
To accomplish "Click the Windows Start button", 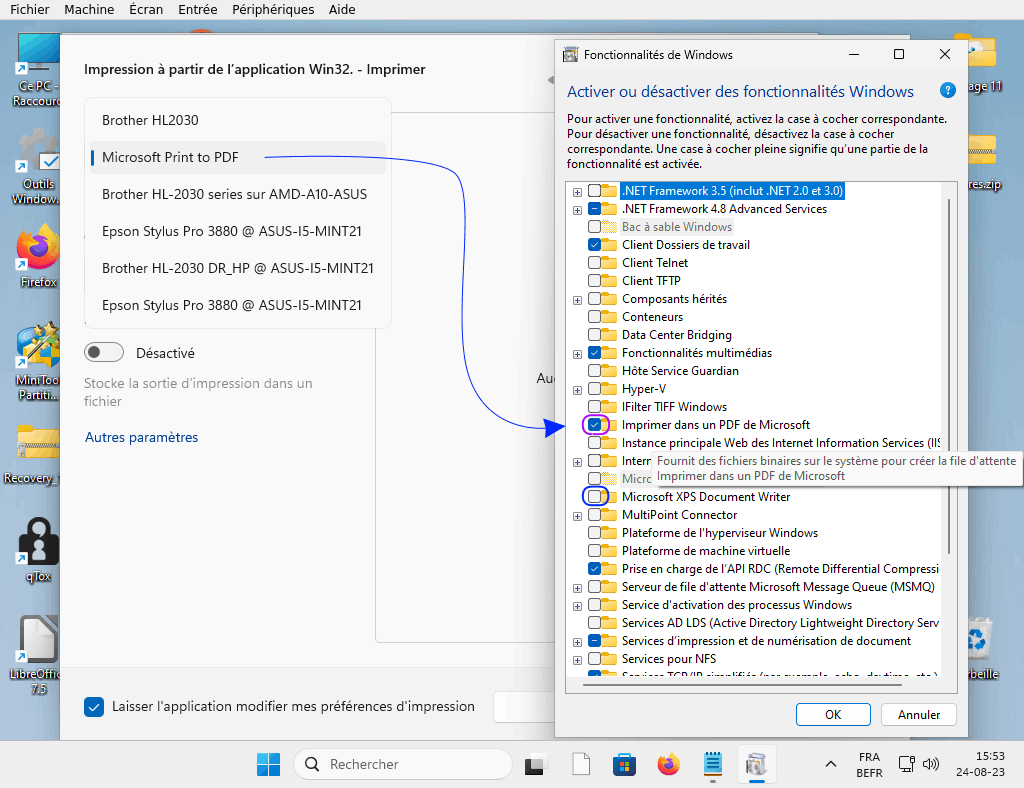I will (268, 764).
